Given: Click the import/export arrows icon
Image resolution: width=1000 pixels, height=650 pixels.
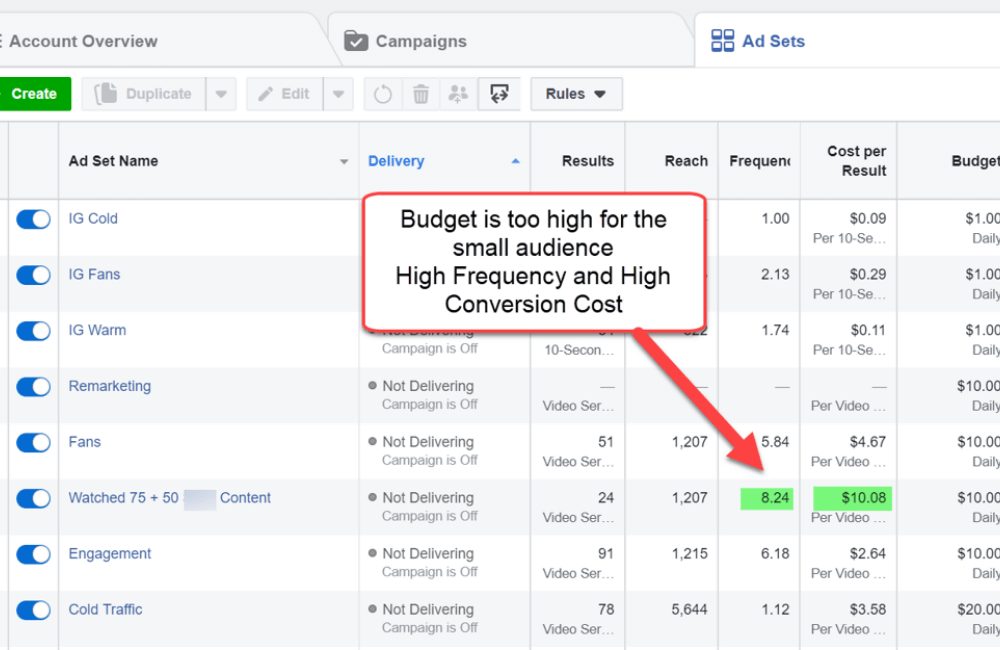Looking at the screenshot, I should (x=499, y=94).
